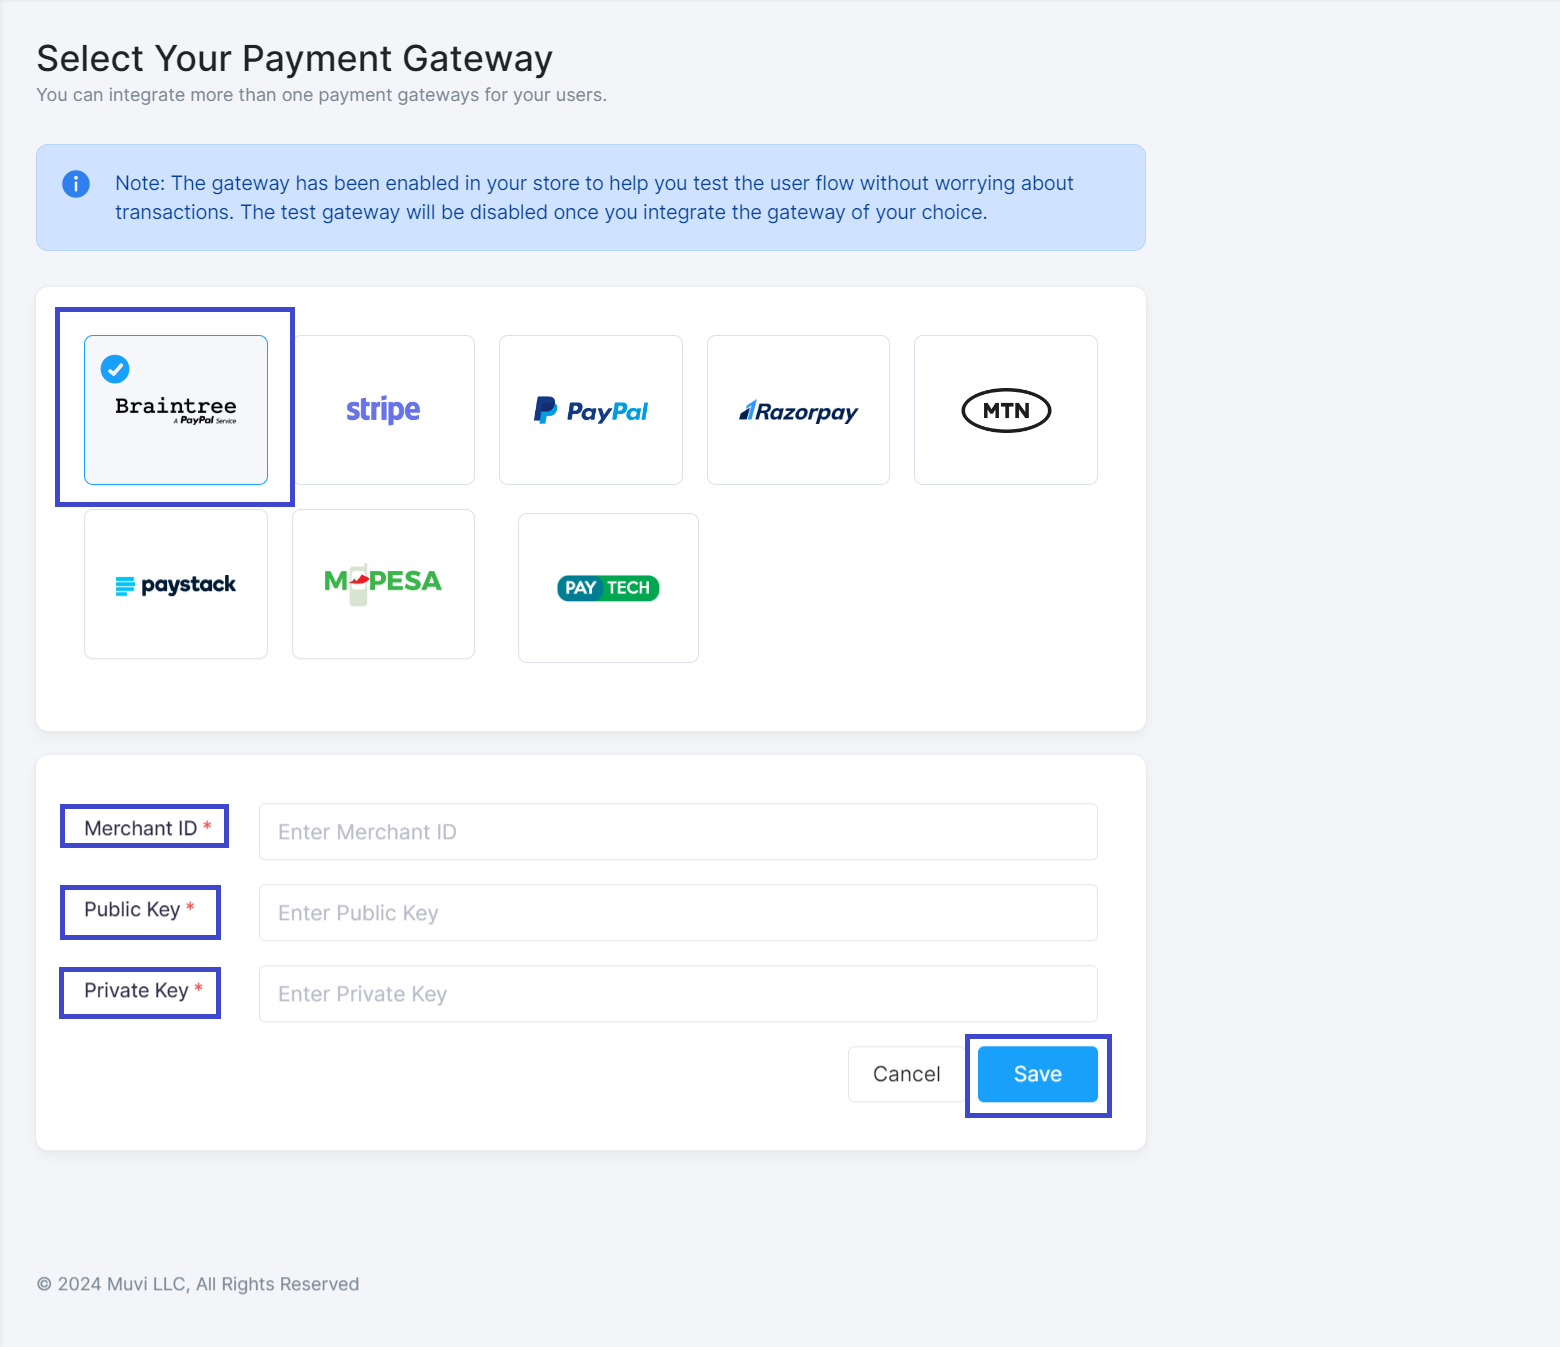The image size is (1560, 1347).
Task: Click the Private Key label
Action: click(136, 991)
